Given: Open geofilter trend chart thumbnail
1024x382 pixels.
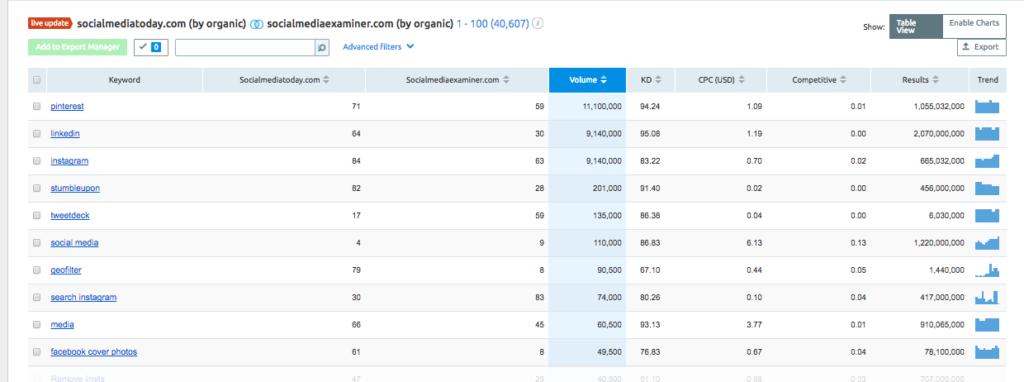Looking at the screenshot, I should 987,270.
